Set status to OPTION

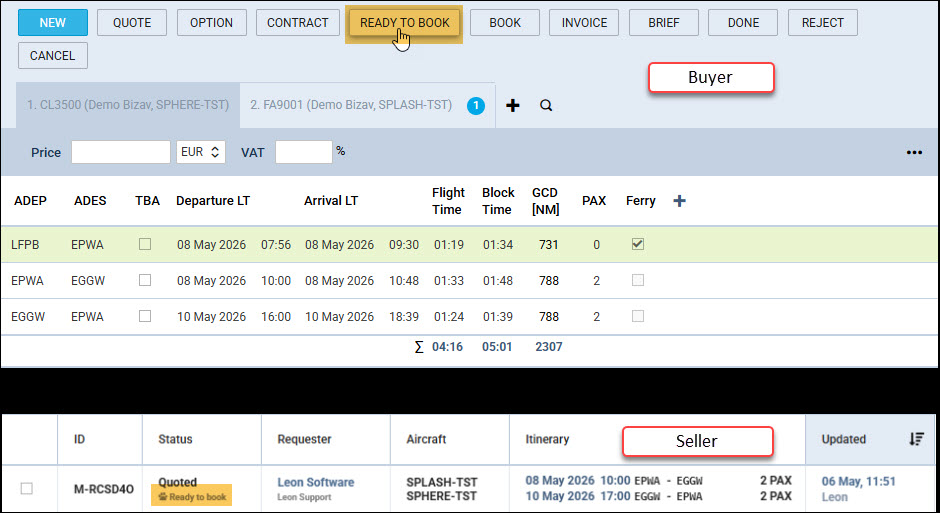(x=212, y=23)
